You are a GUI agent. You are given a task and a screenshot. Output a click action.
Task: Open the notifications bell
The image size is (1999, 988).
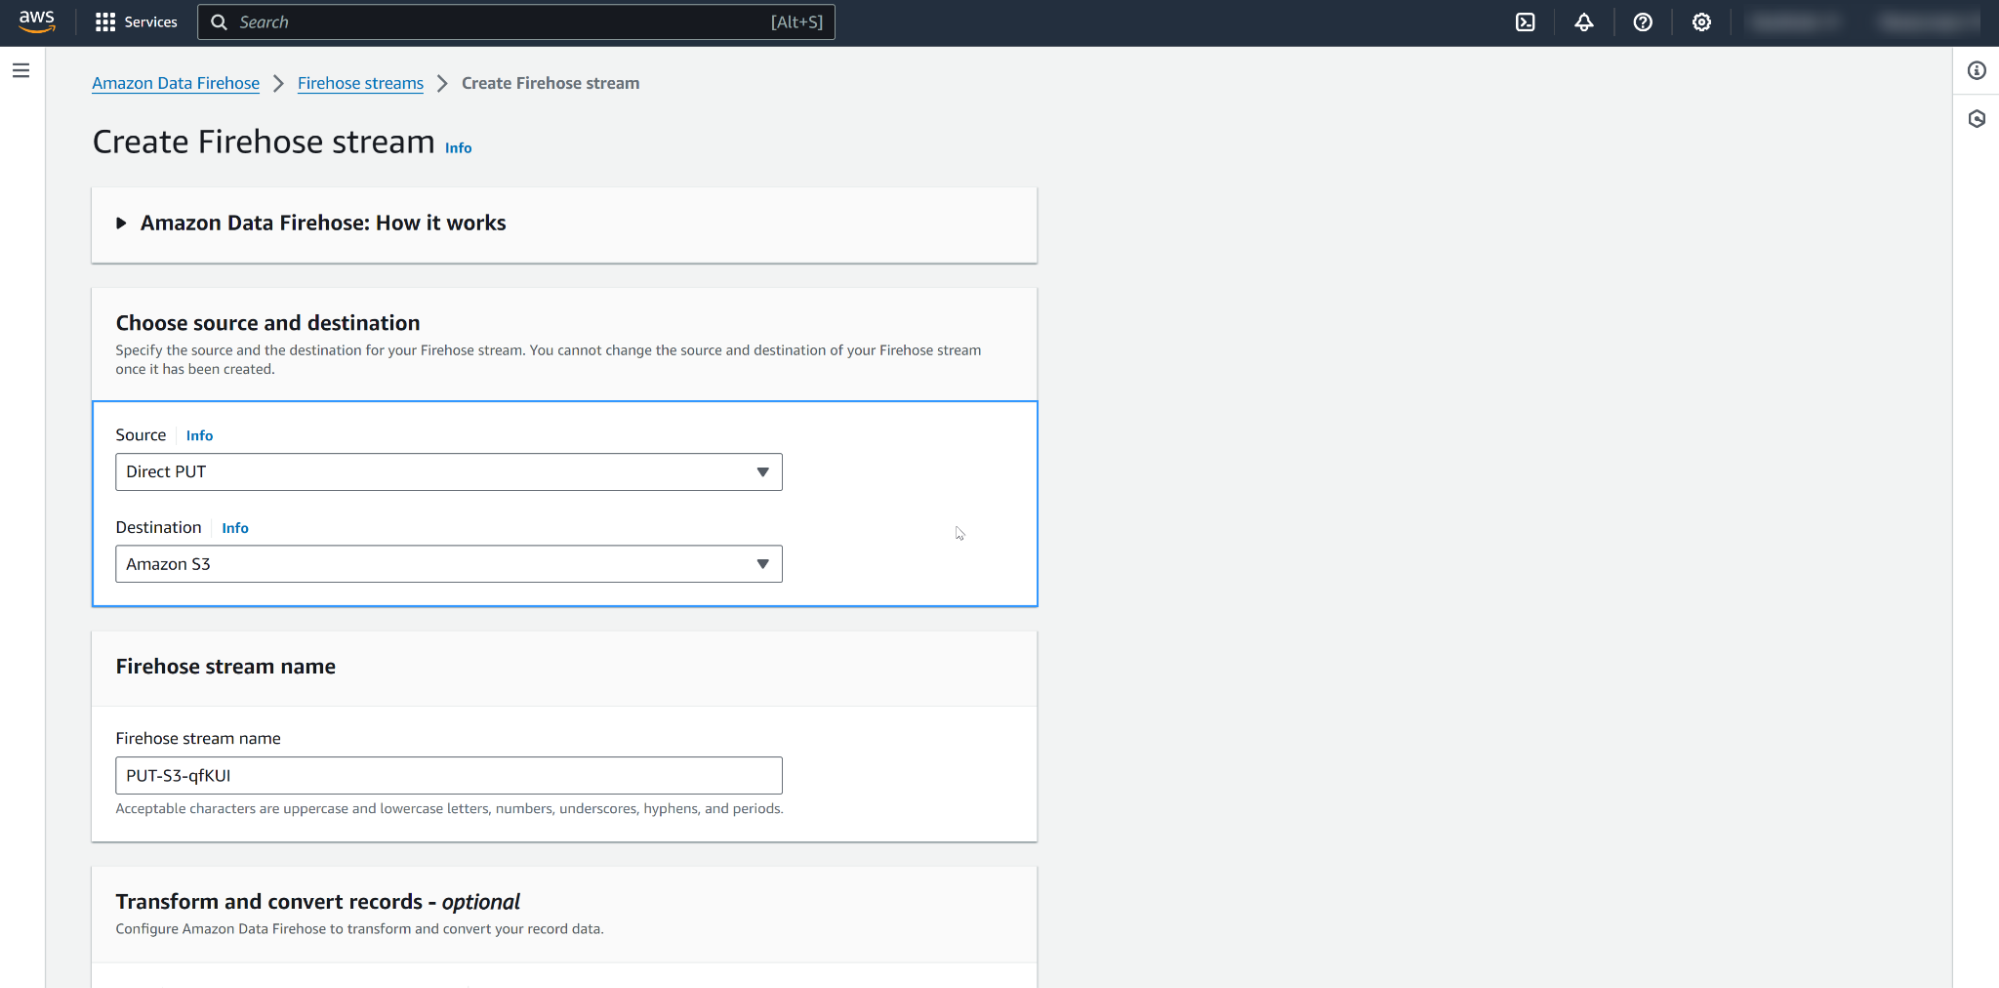click(1584, 22)
